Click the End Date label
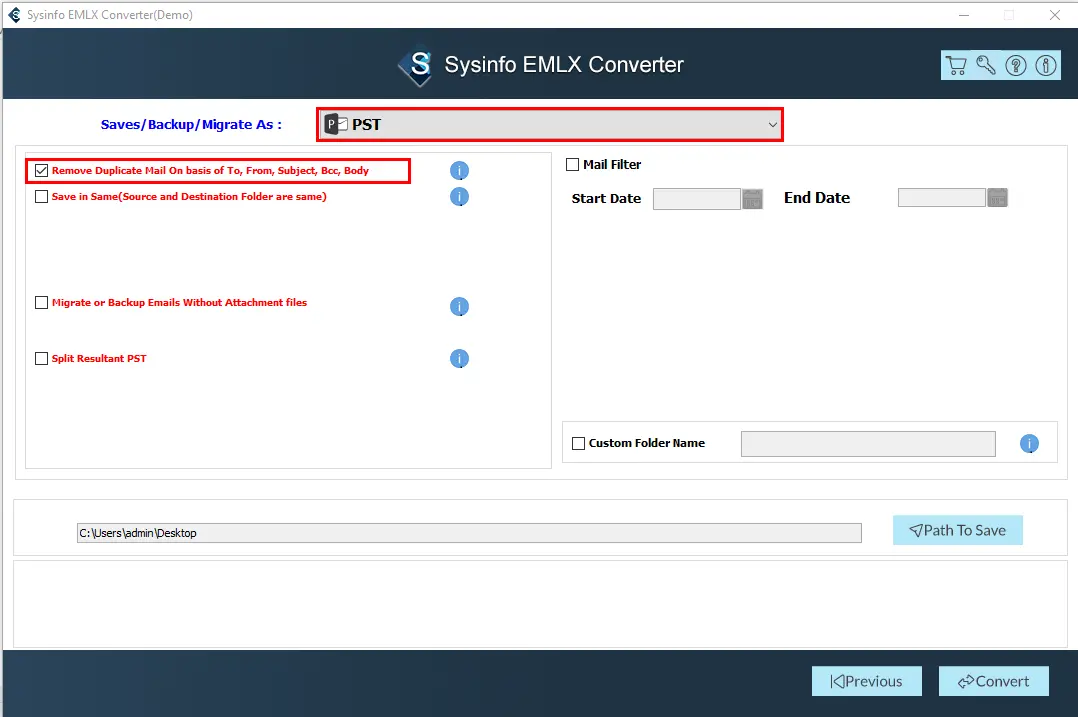This screenshot has height=717, width=1078. (x=817, y=198)
